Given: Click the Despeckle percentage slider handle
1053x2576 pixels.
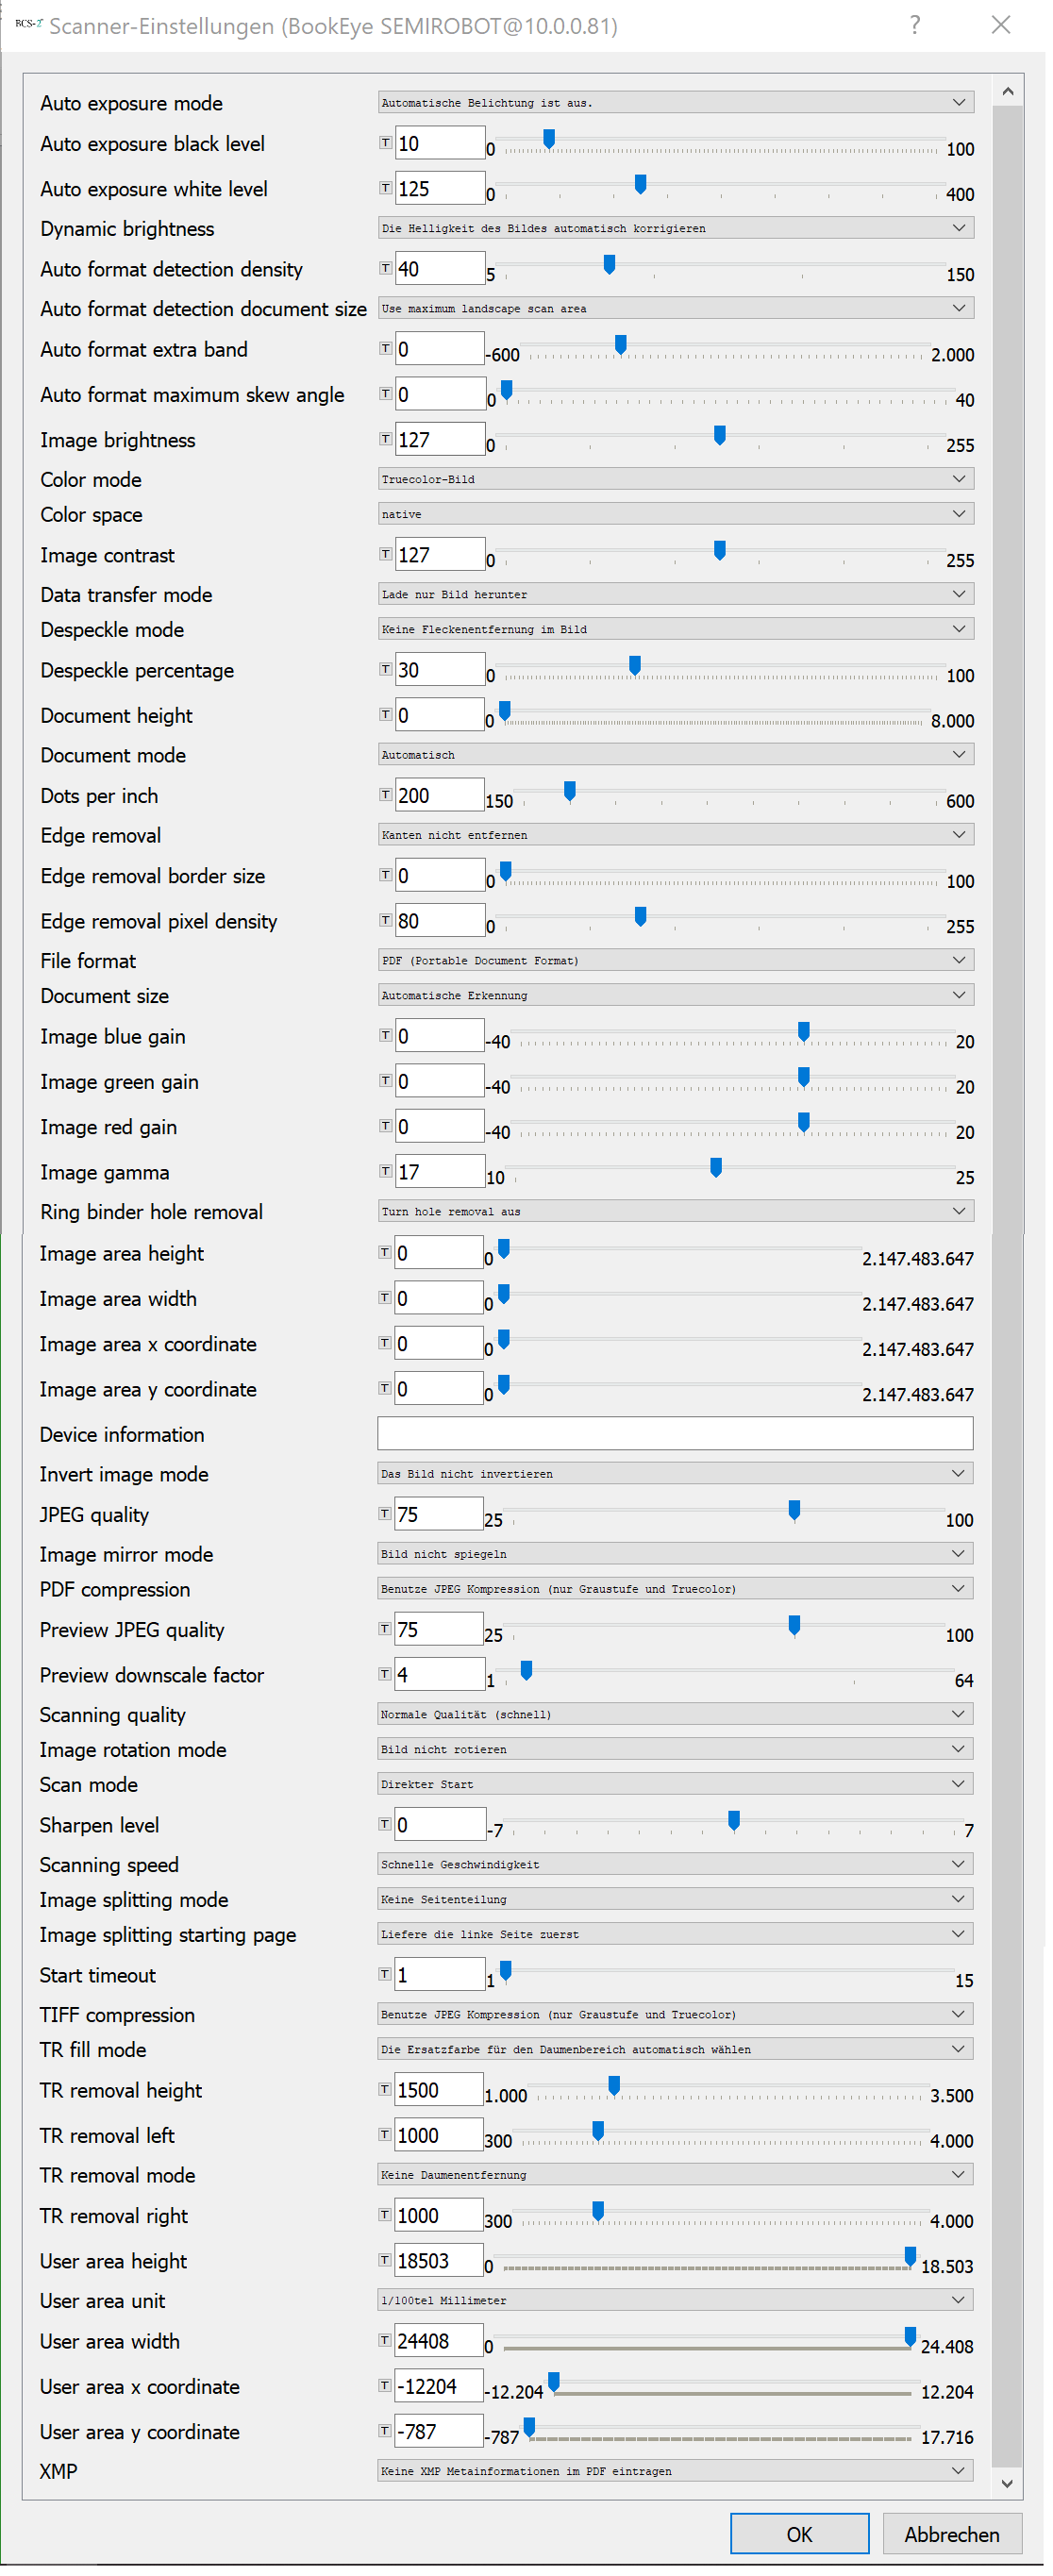Looking at the screenshot, I should click(x=634, y=665).
